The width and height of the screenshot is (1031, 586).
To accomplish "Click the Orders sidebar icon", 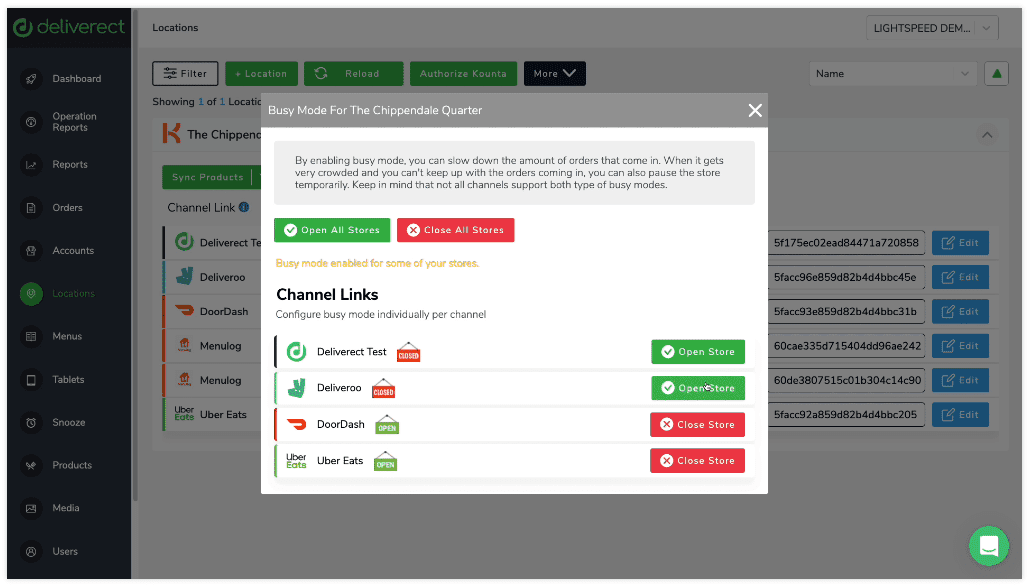I will [x=31, y=208].
